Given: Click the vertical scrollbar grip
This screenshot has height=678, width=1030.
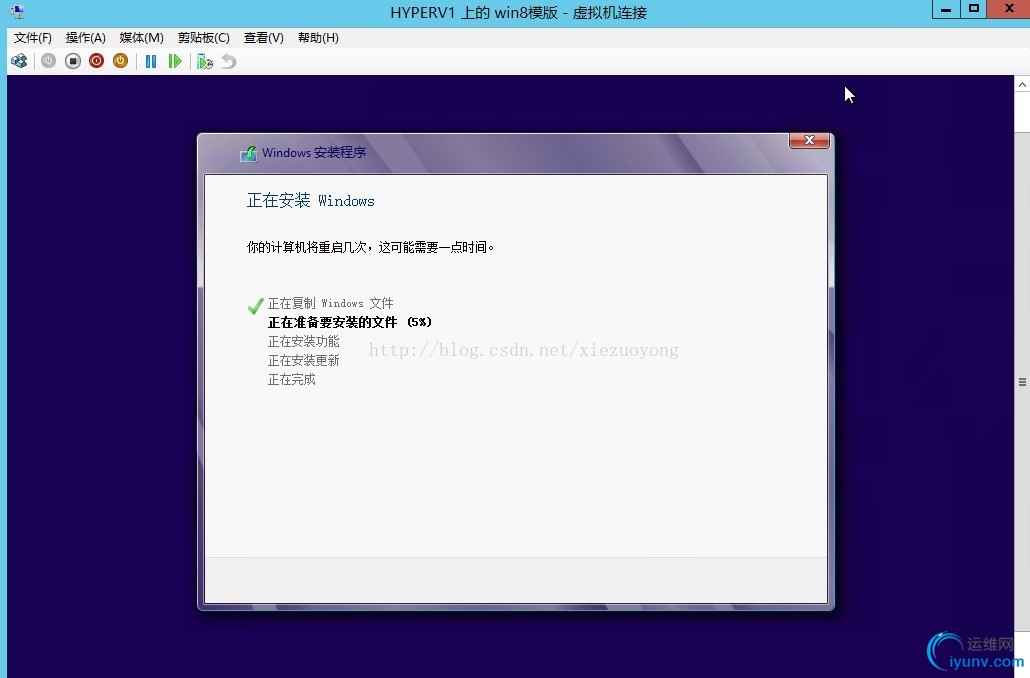Looking at the screenshot, I should 1022,382.
